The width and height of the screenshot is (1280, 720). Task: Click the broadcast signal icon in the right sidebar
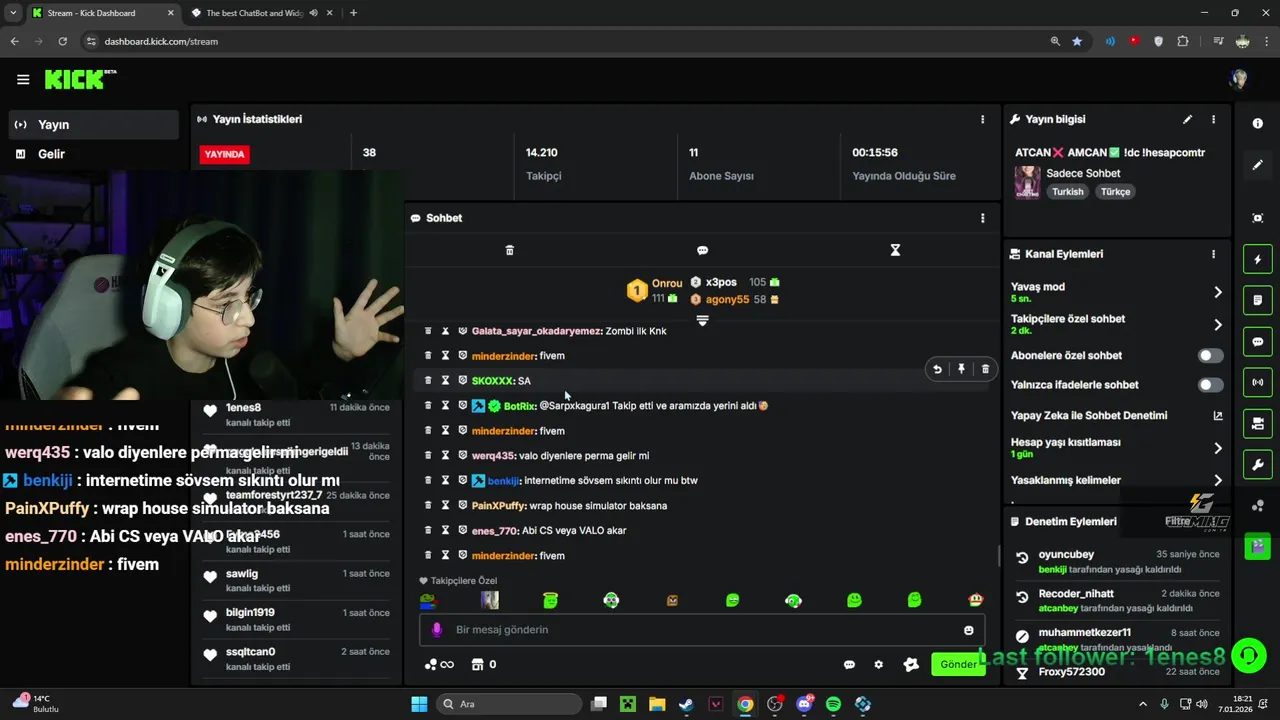pos(1258,383)
